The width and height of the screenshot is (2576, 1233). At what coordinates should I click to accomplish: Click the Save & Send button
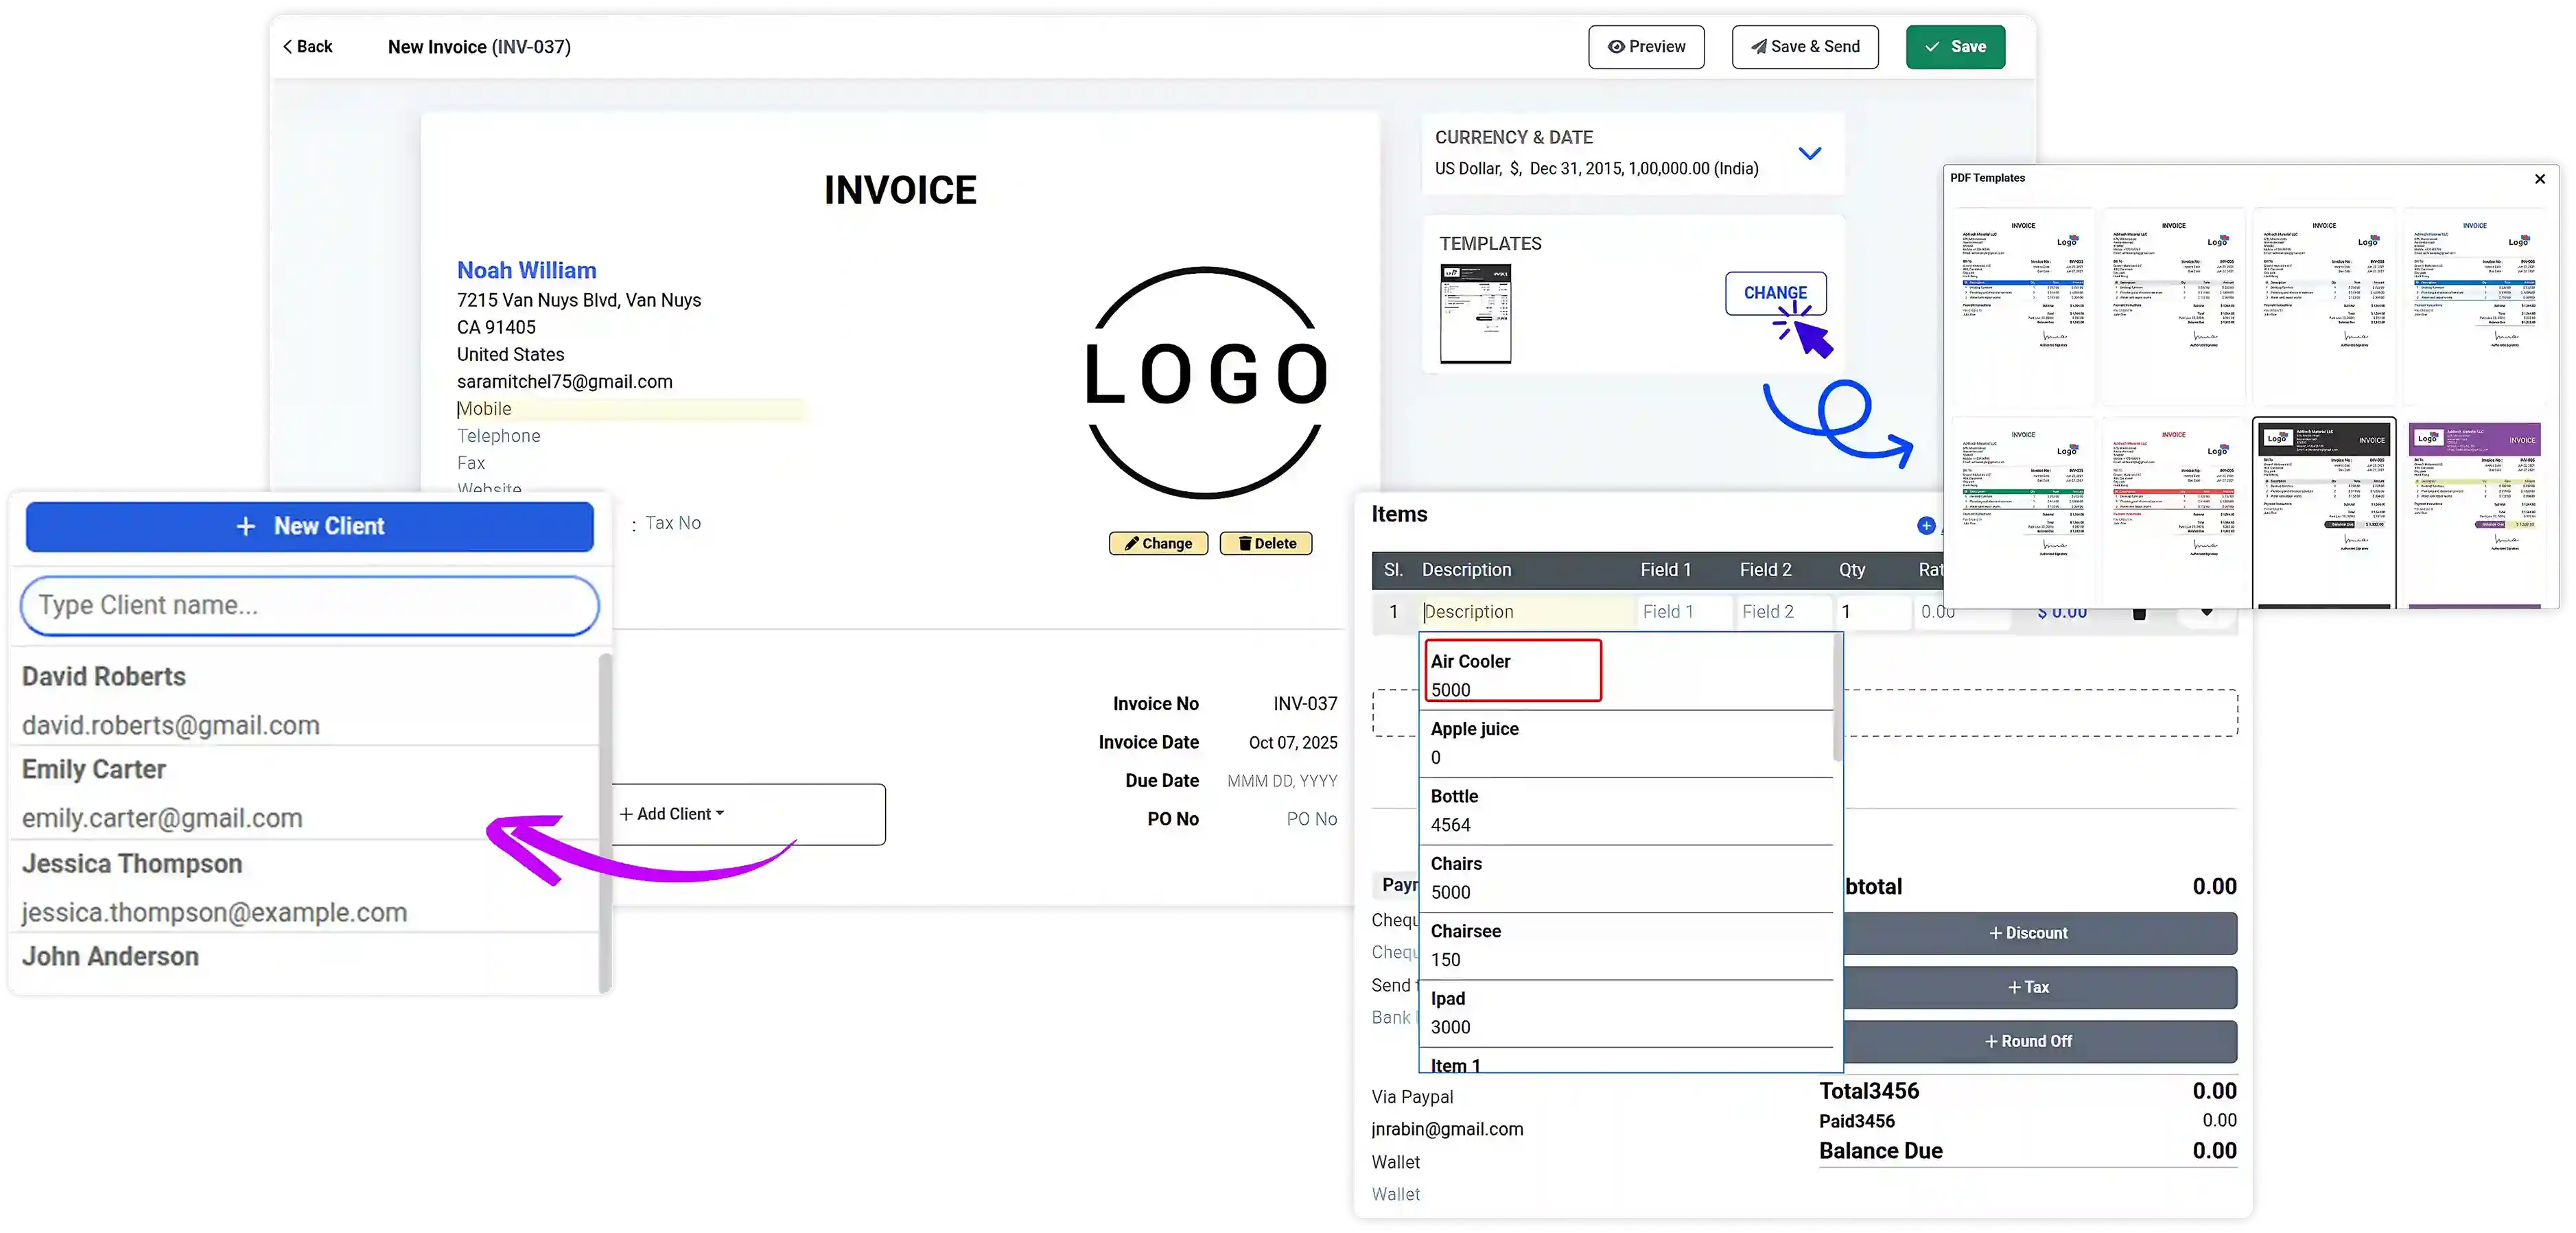tap(1805, 47)
